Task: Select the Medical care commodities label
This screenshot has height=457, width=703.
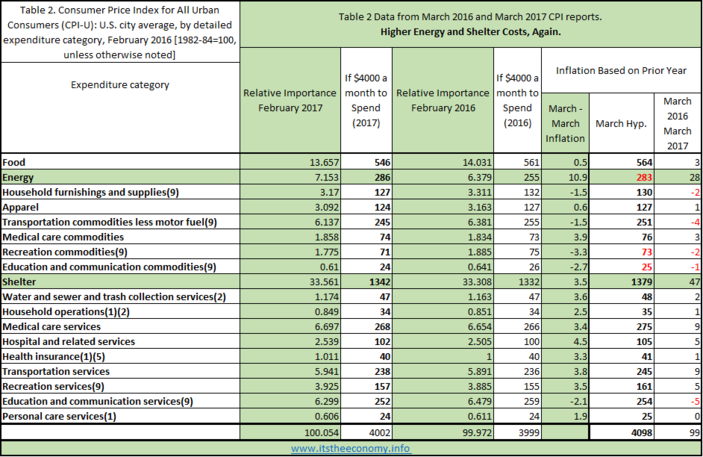Action: point(63,237)
